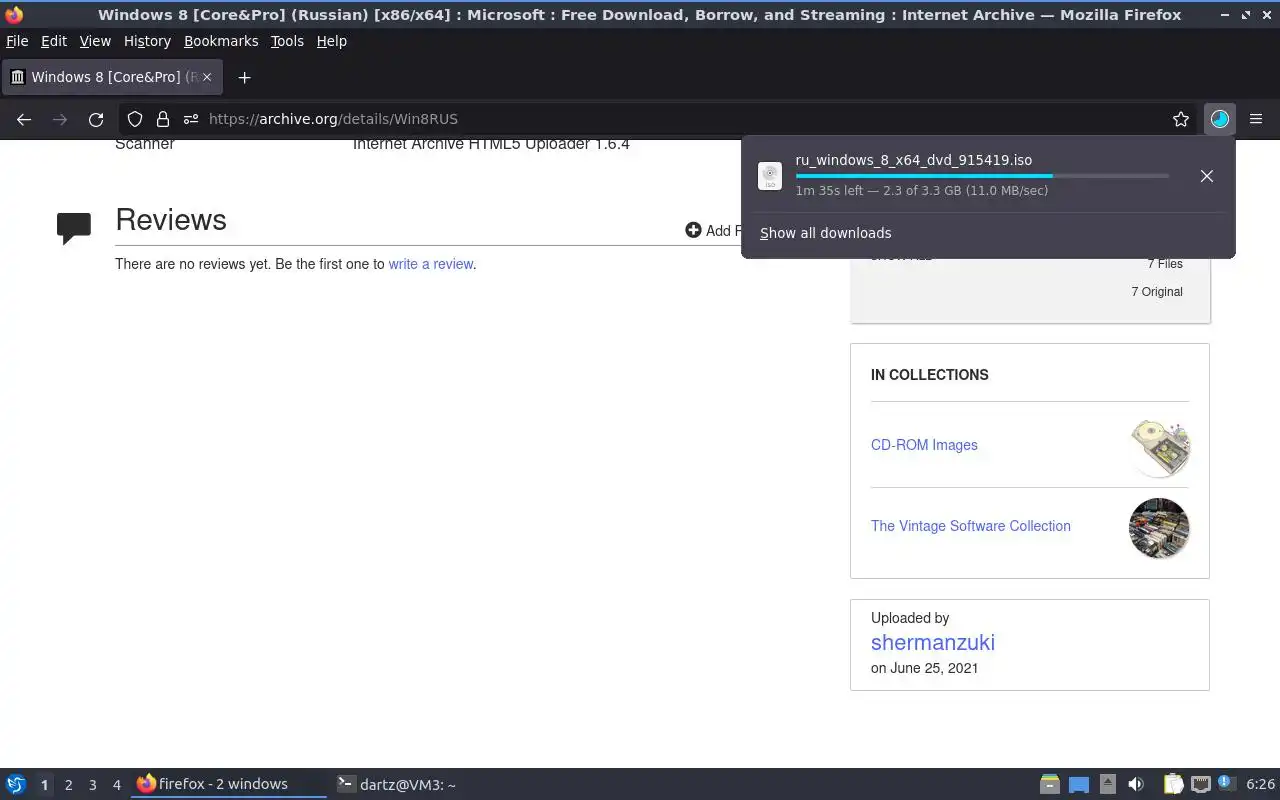Follow the 'write a review' link
Screen dimensions: 1280x800
tap(431, 264)
